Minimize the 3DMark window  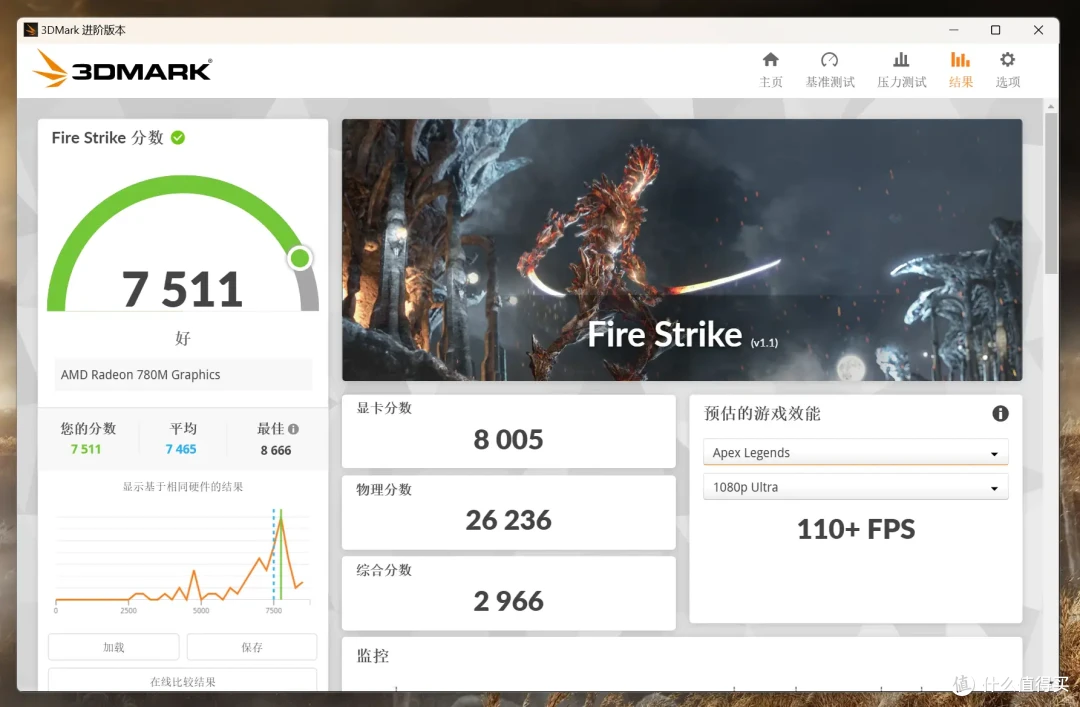(954, 30)
